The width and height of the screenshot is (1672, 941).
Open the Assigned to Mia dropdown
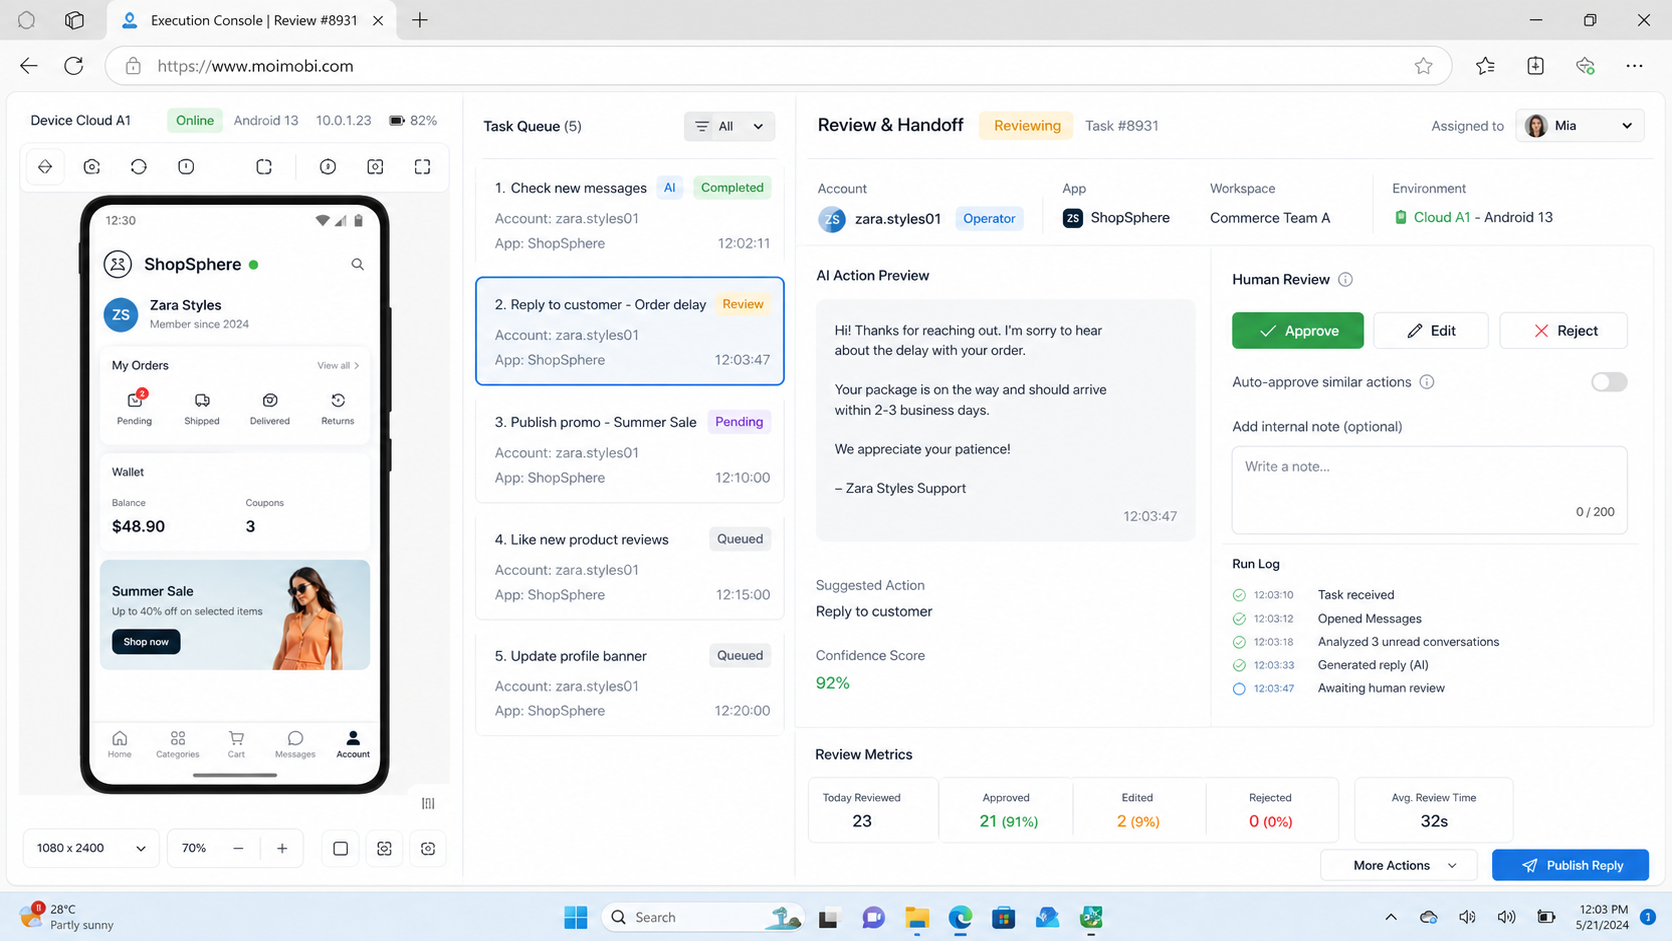(x=1579, y=125)
